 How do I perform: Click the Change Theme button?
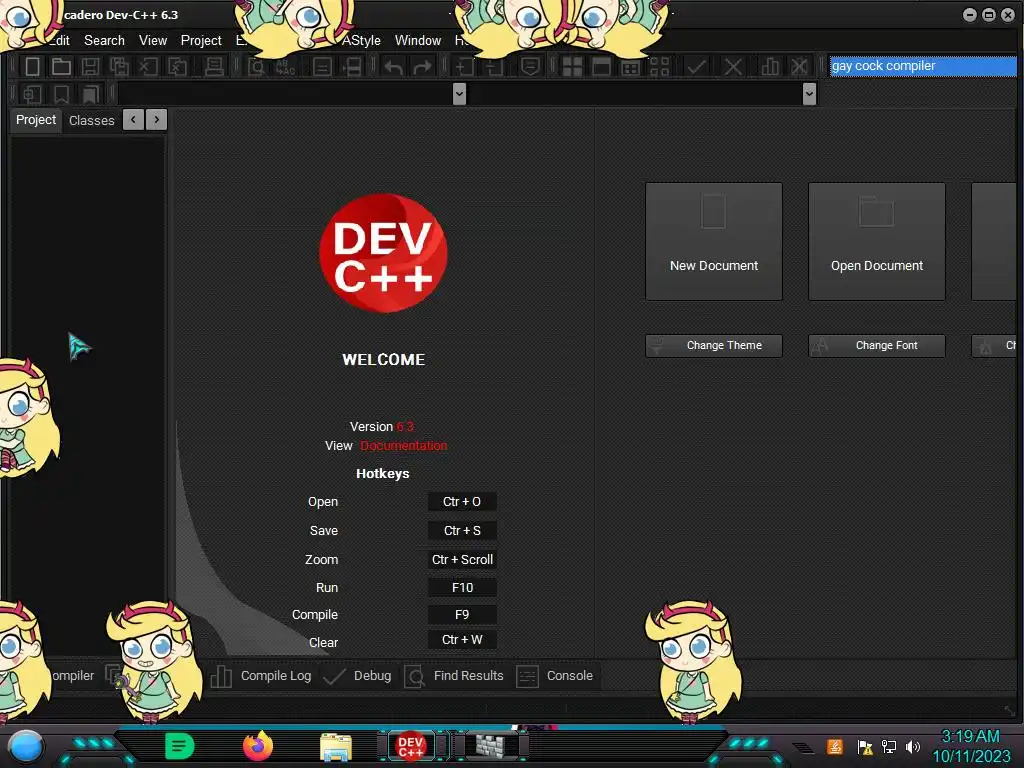click(x=714, y=345)
